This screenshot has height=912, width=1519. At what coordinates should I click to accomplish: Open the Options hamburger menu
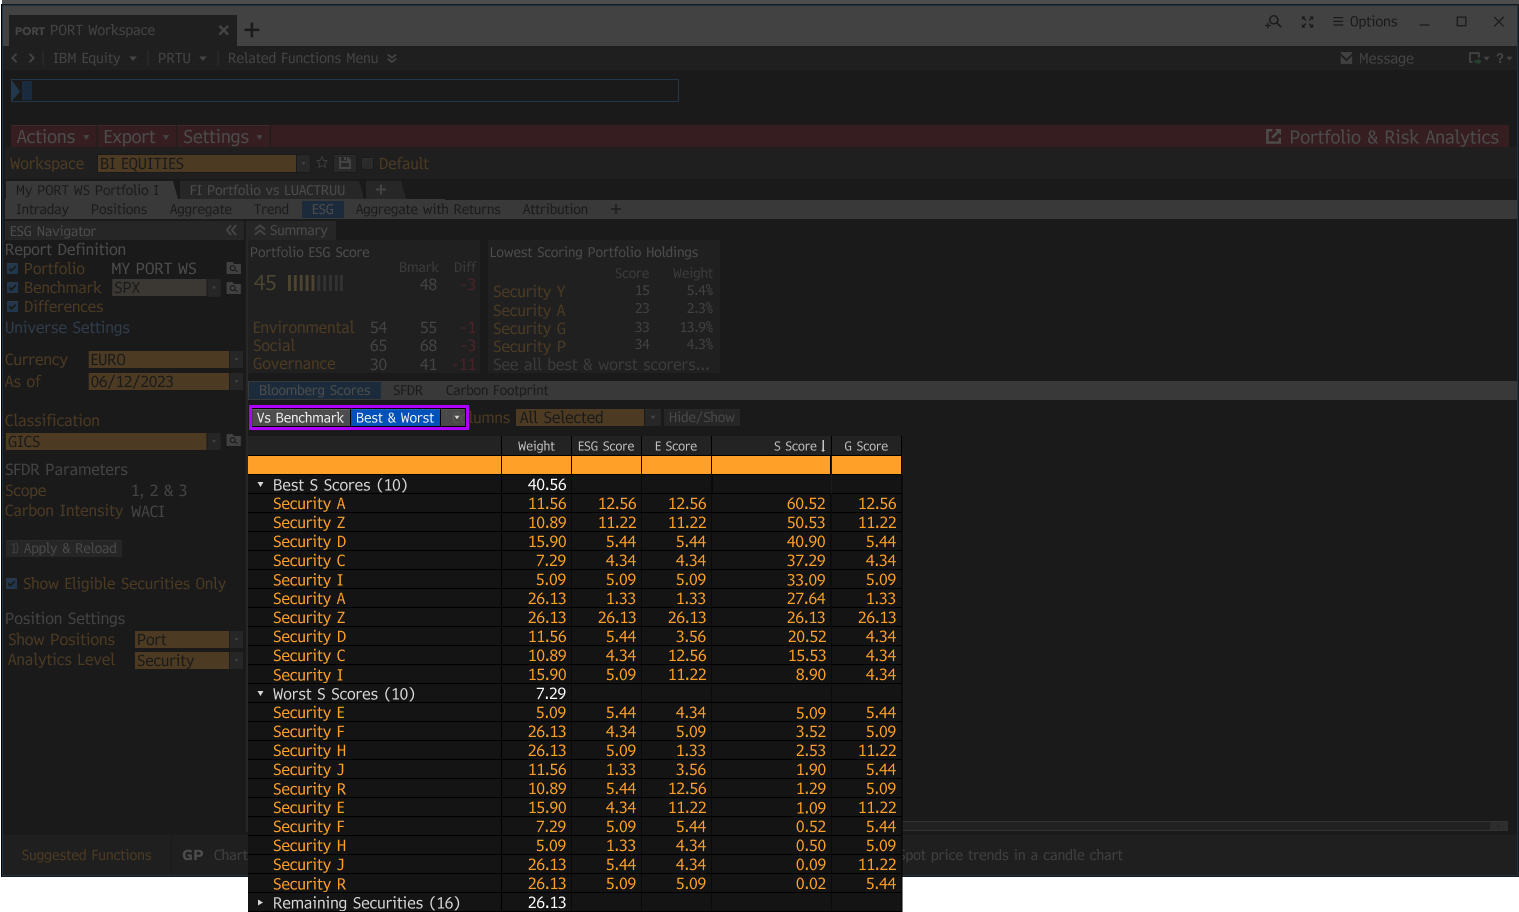(1365, 22)
